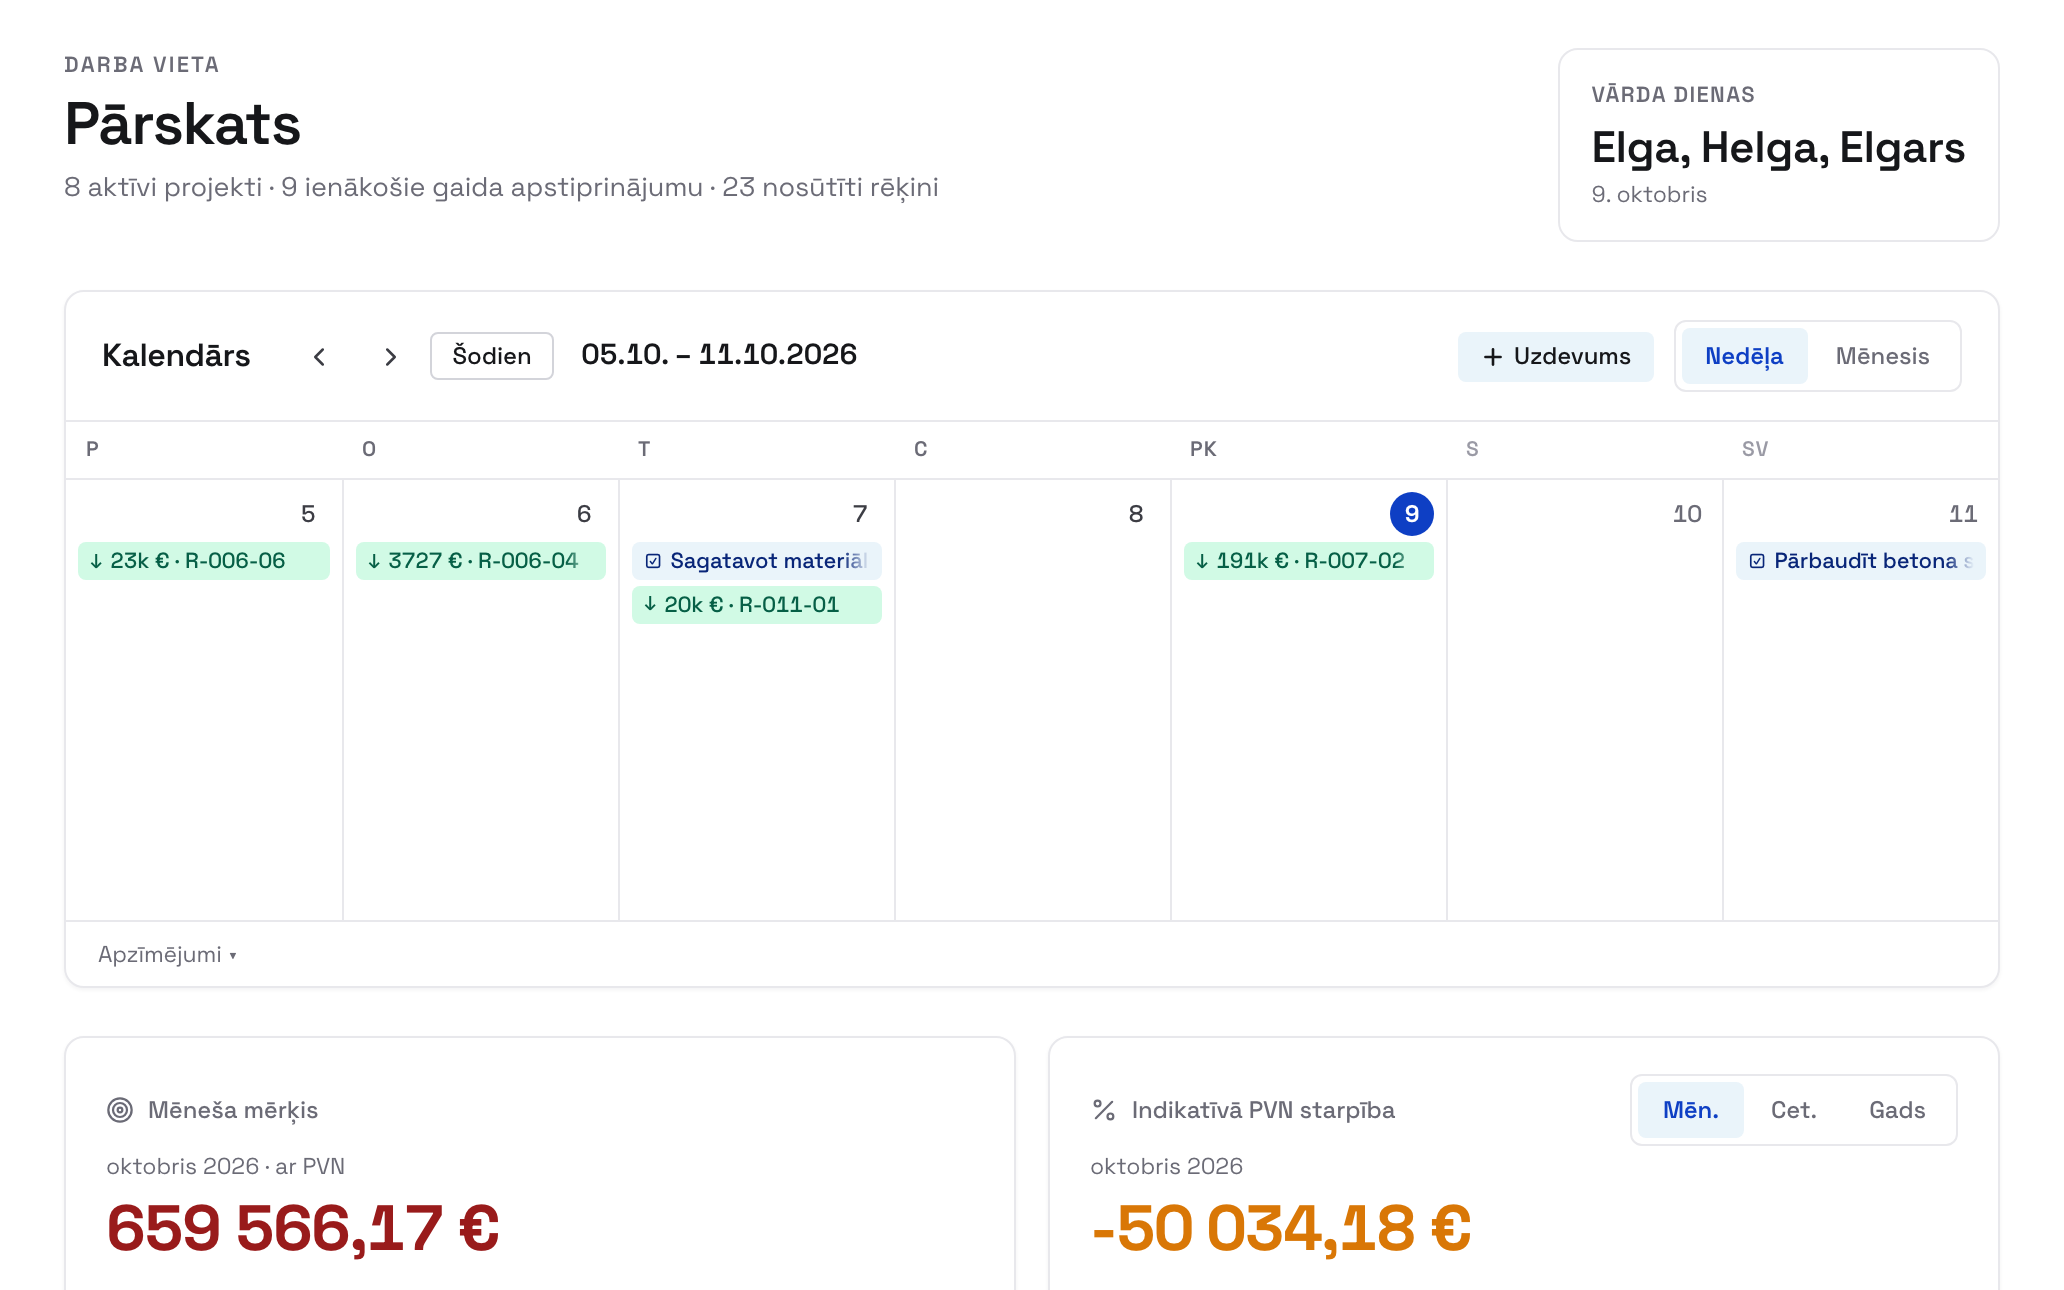Image resolution: width=2064 pixels, height=1290 pixels.
Task: Switch calendar to Nedēļa view
Action: [x=1744, y=356]
